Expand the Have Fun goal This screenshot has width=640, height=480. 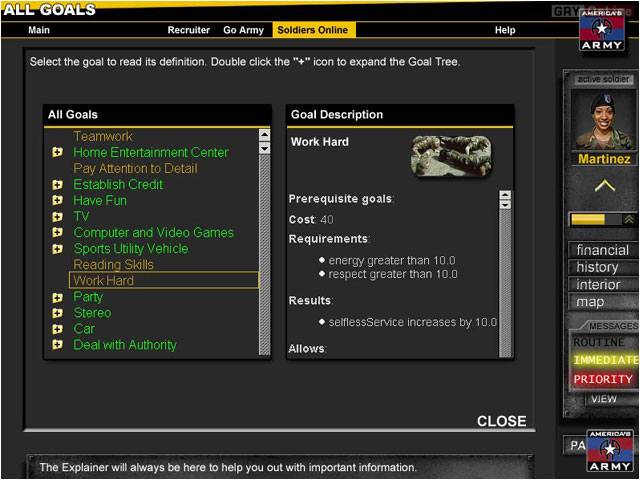point(58,201)
